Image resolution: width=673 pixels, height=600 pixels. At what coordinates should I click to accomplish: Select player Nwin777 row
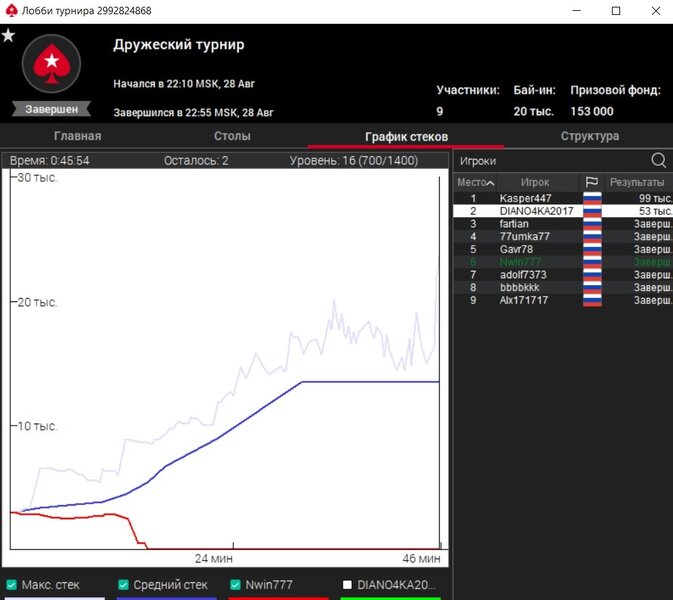(522, 262)
